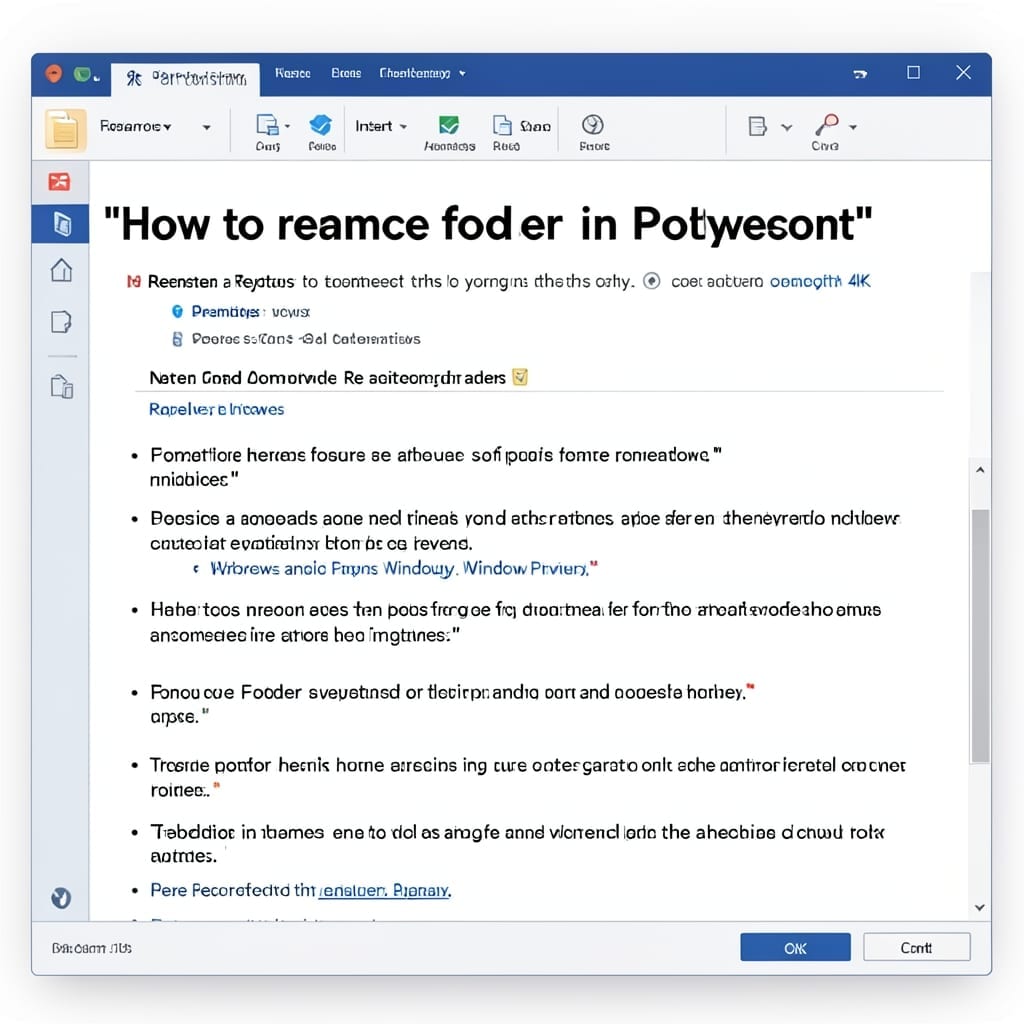This screenshot has height=1024, width=1024.
Task: Click the round blue icon at the sidebar bottom
Action: 61,898
